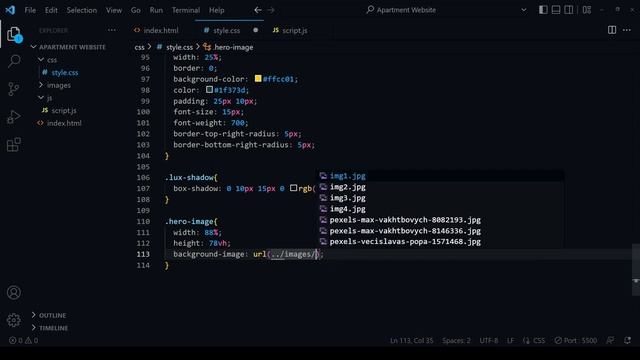Click the unsaved dot on style.css tab
Image resolution: width=640 pixels, height=360 pixels.
(256, 30)
